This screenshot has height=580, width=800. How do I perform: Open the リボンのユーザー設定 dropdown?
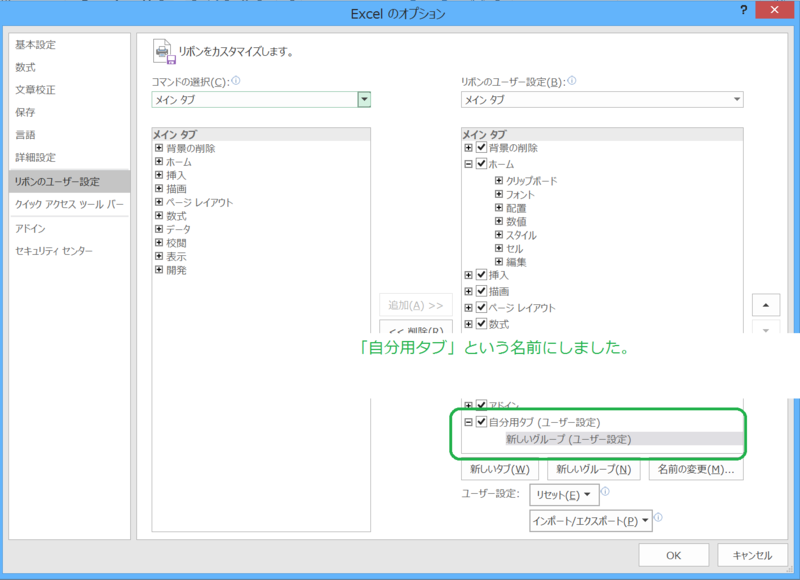coord(737,99)
